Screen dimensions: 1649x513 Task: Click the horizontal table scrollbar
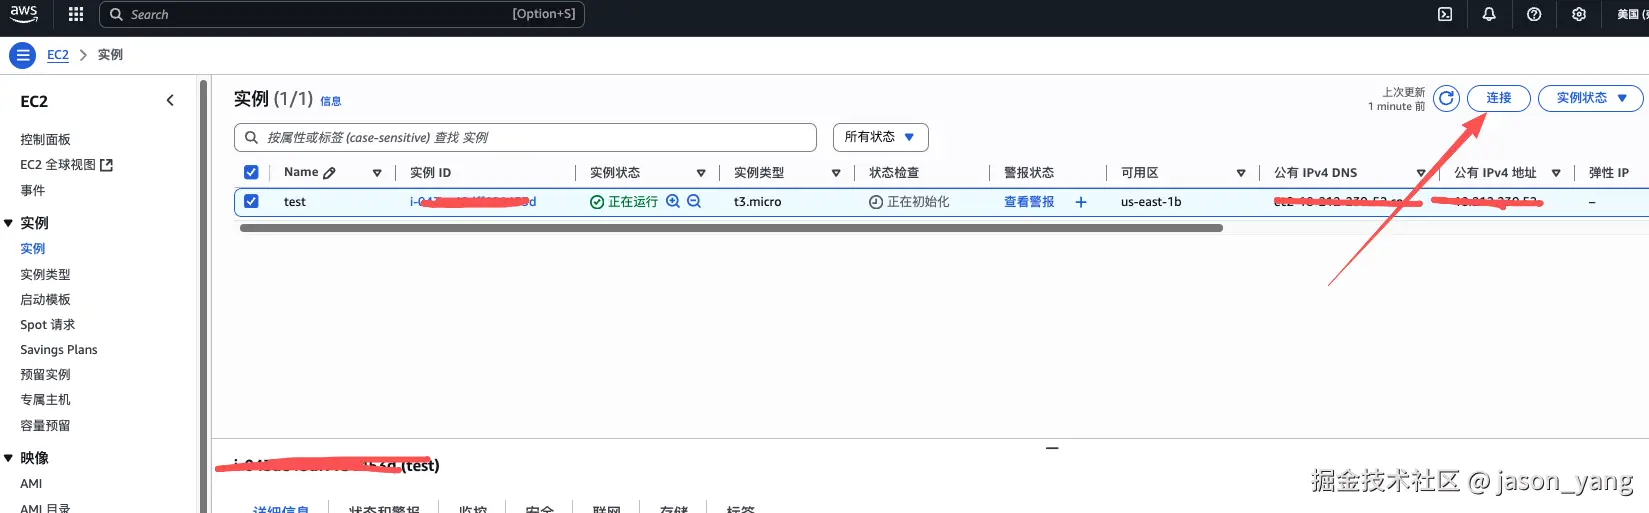731,228
